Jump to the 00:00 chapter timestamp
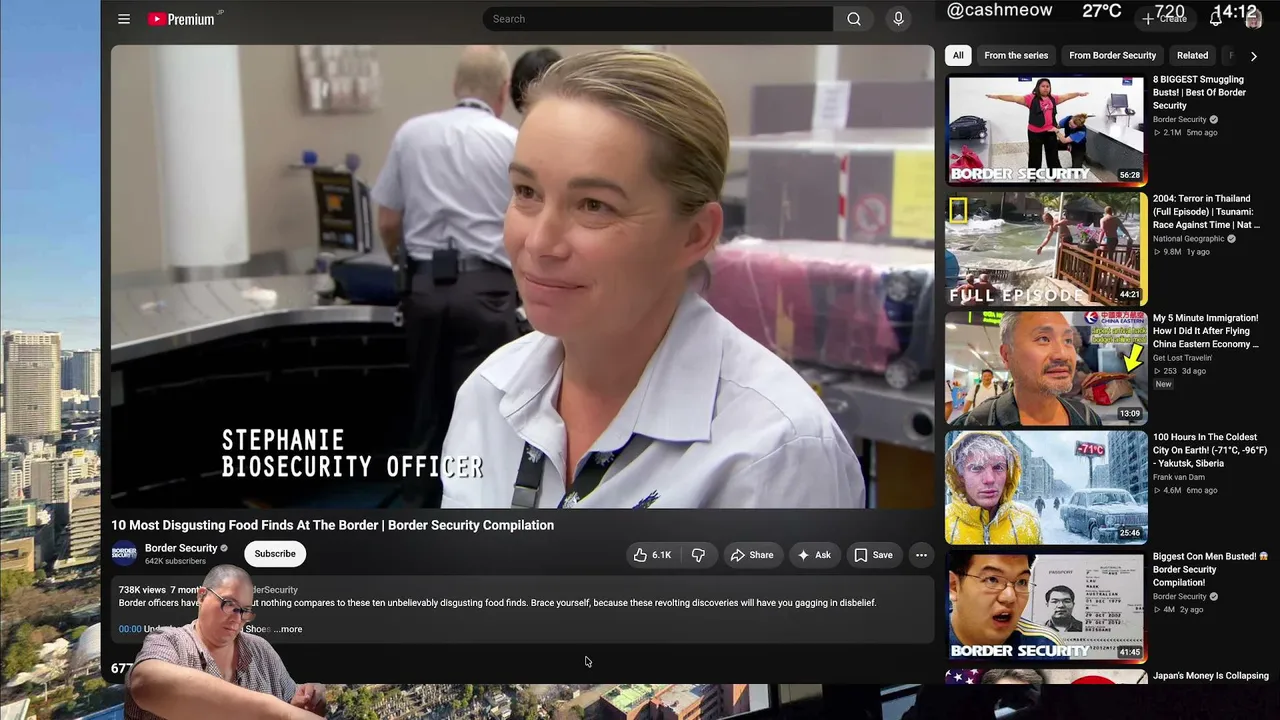The width and height of the screenshot is (1280, 720). click(x=130, y=629)
